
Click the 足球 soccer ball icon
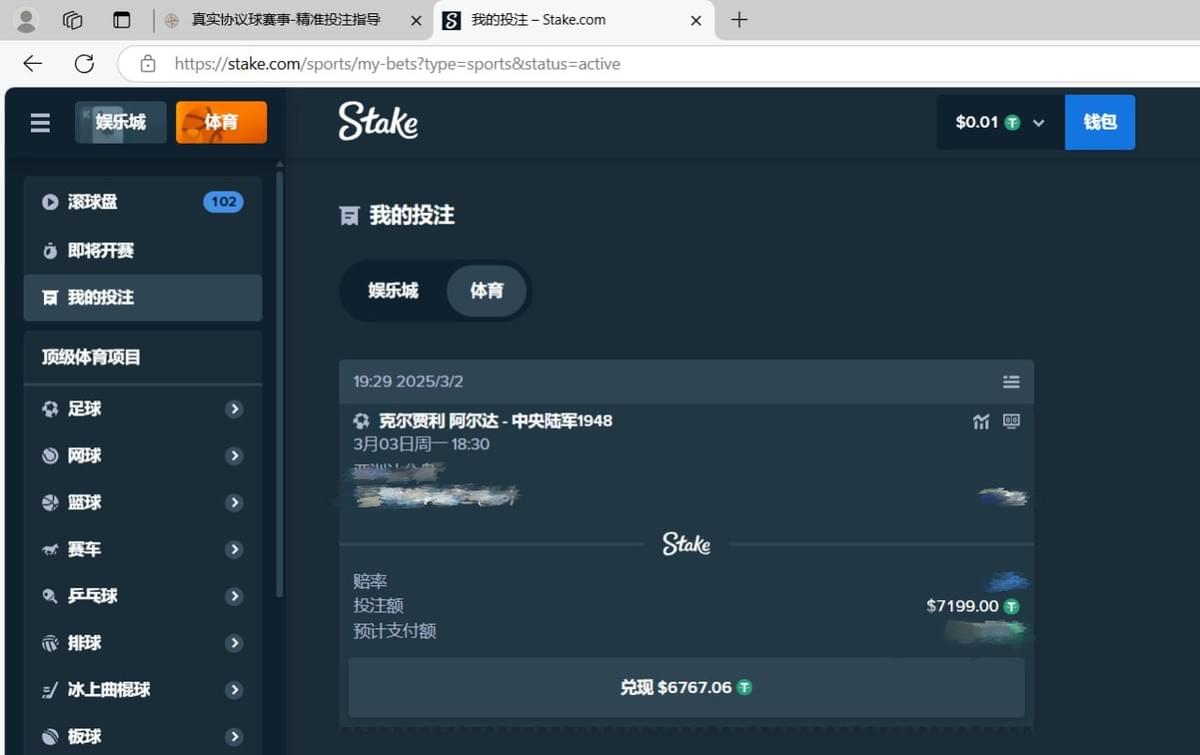pyautogui.click(x=50, y=409)
